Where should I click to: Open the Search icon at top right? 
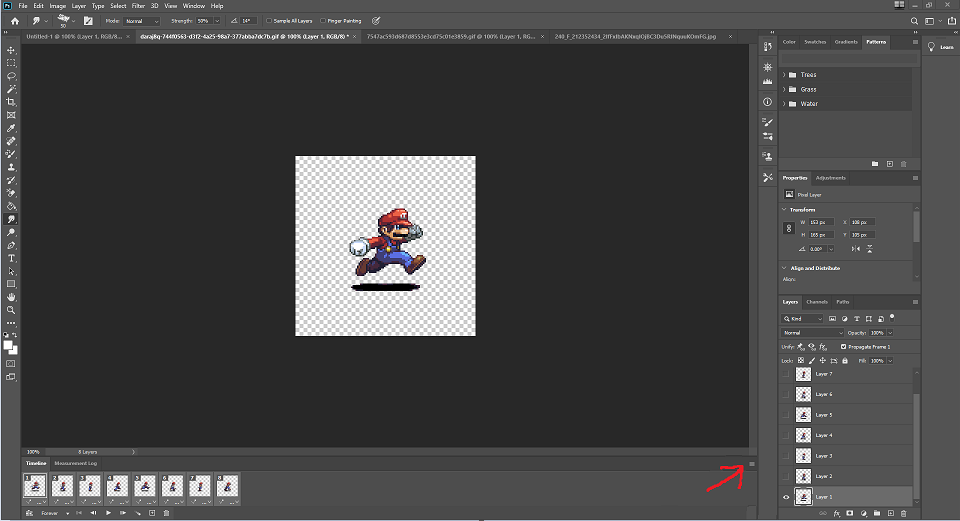[914, 21]
